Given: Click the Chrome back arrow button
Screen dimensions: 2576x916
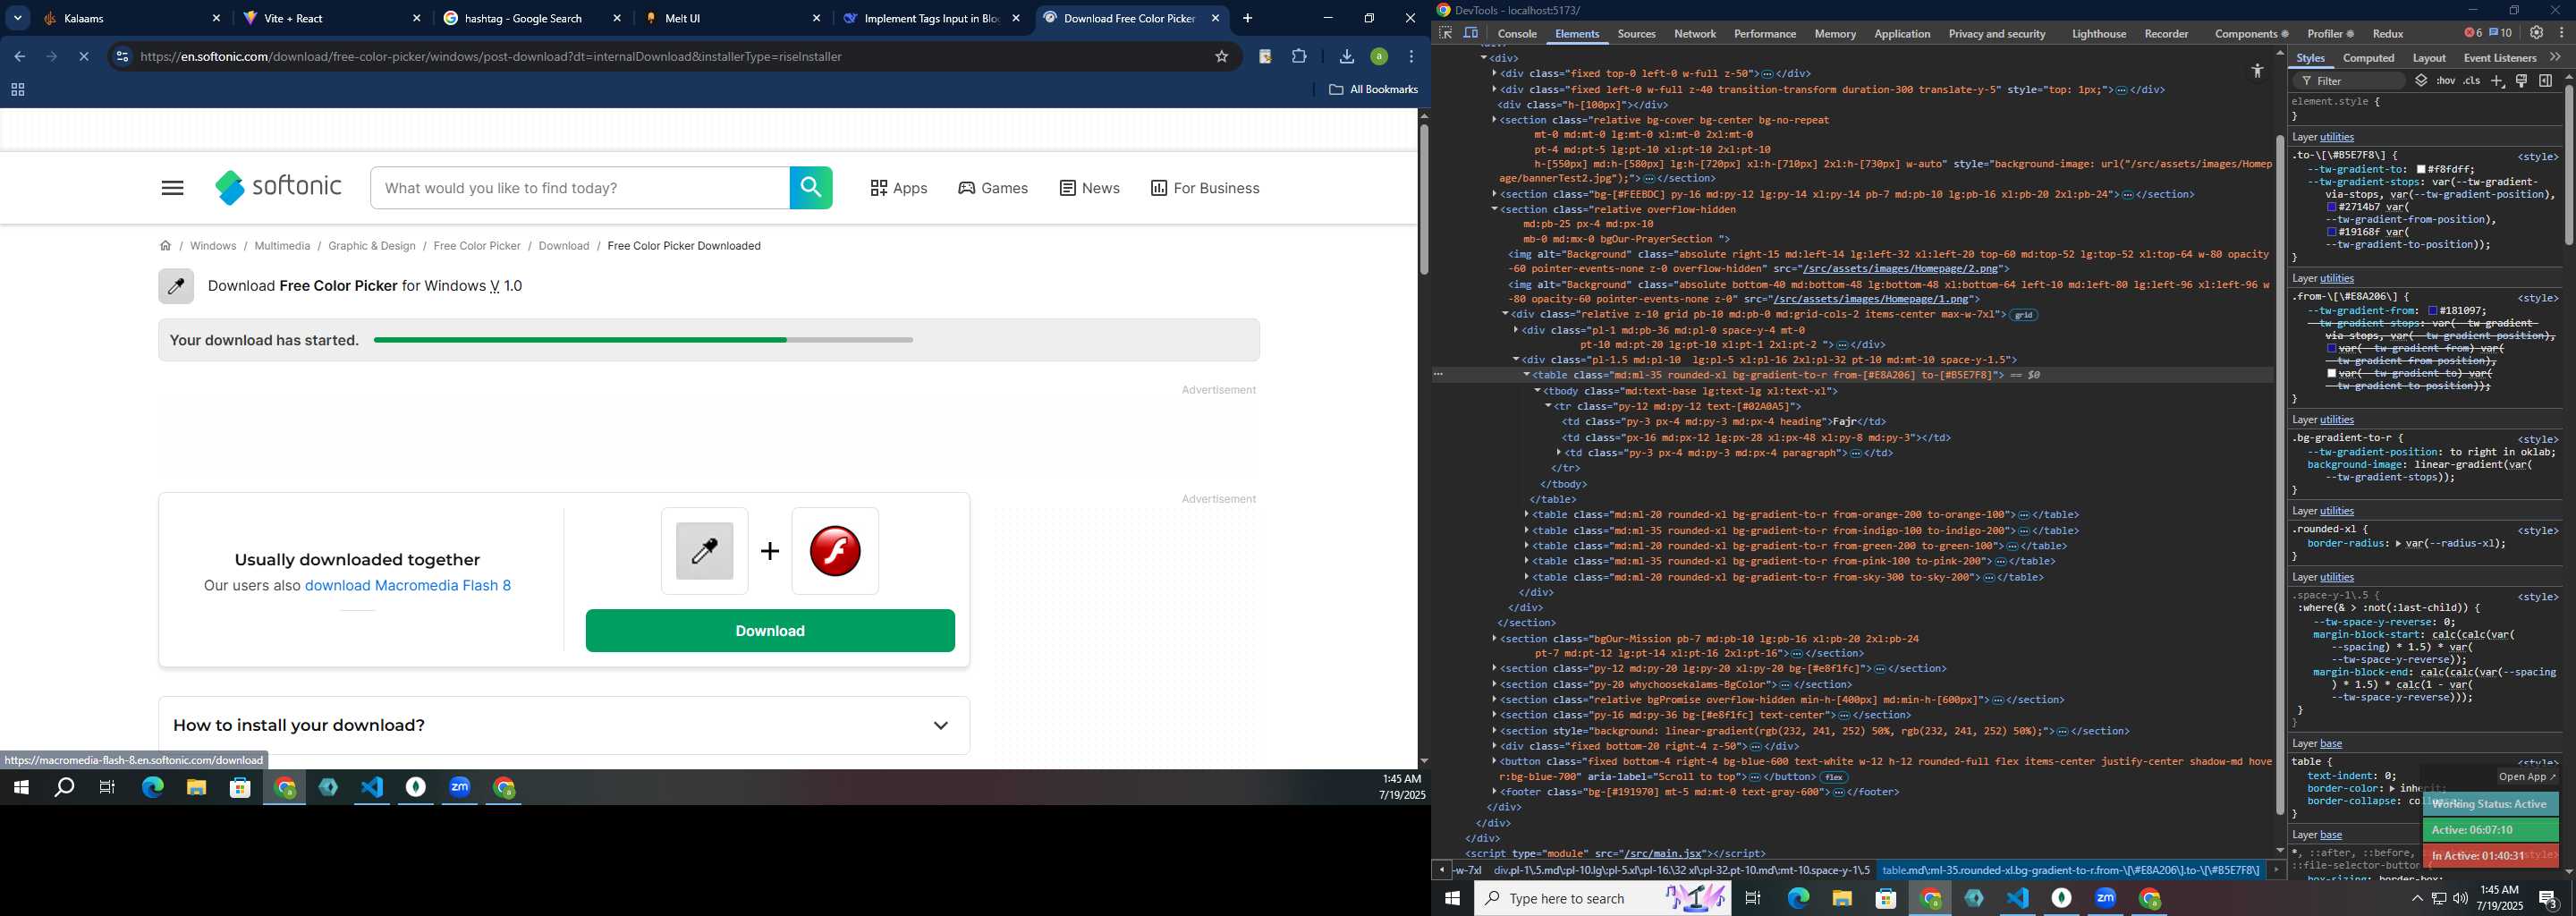Looking at the screenshot, I should pos(19,57).
